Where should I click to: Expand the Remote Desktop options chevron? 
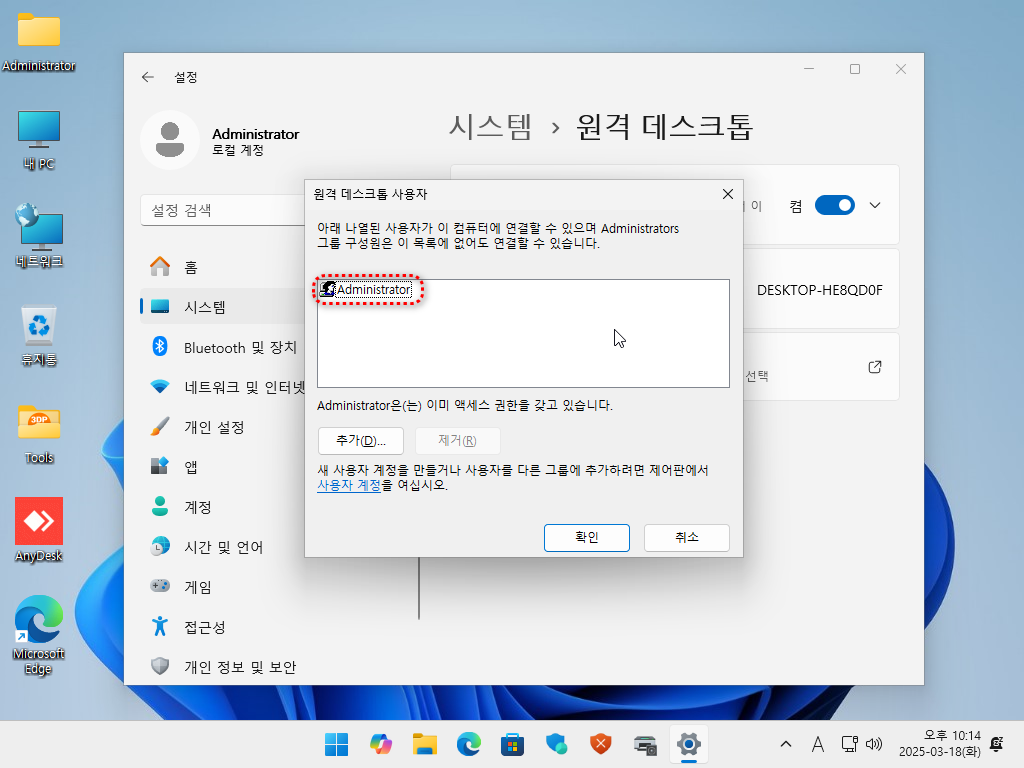pyautogui.click(x=875, y=205)
